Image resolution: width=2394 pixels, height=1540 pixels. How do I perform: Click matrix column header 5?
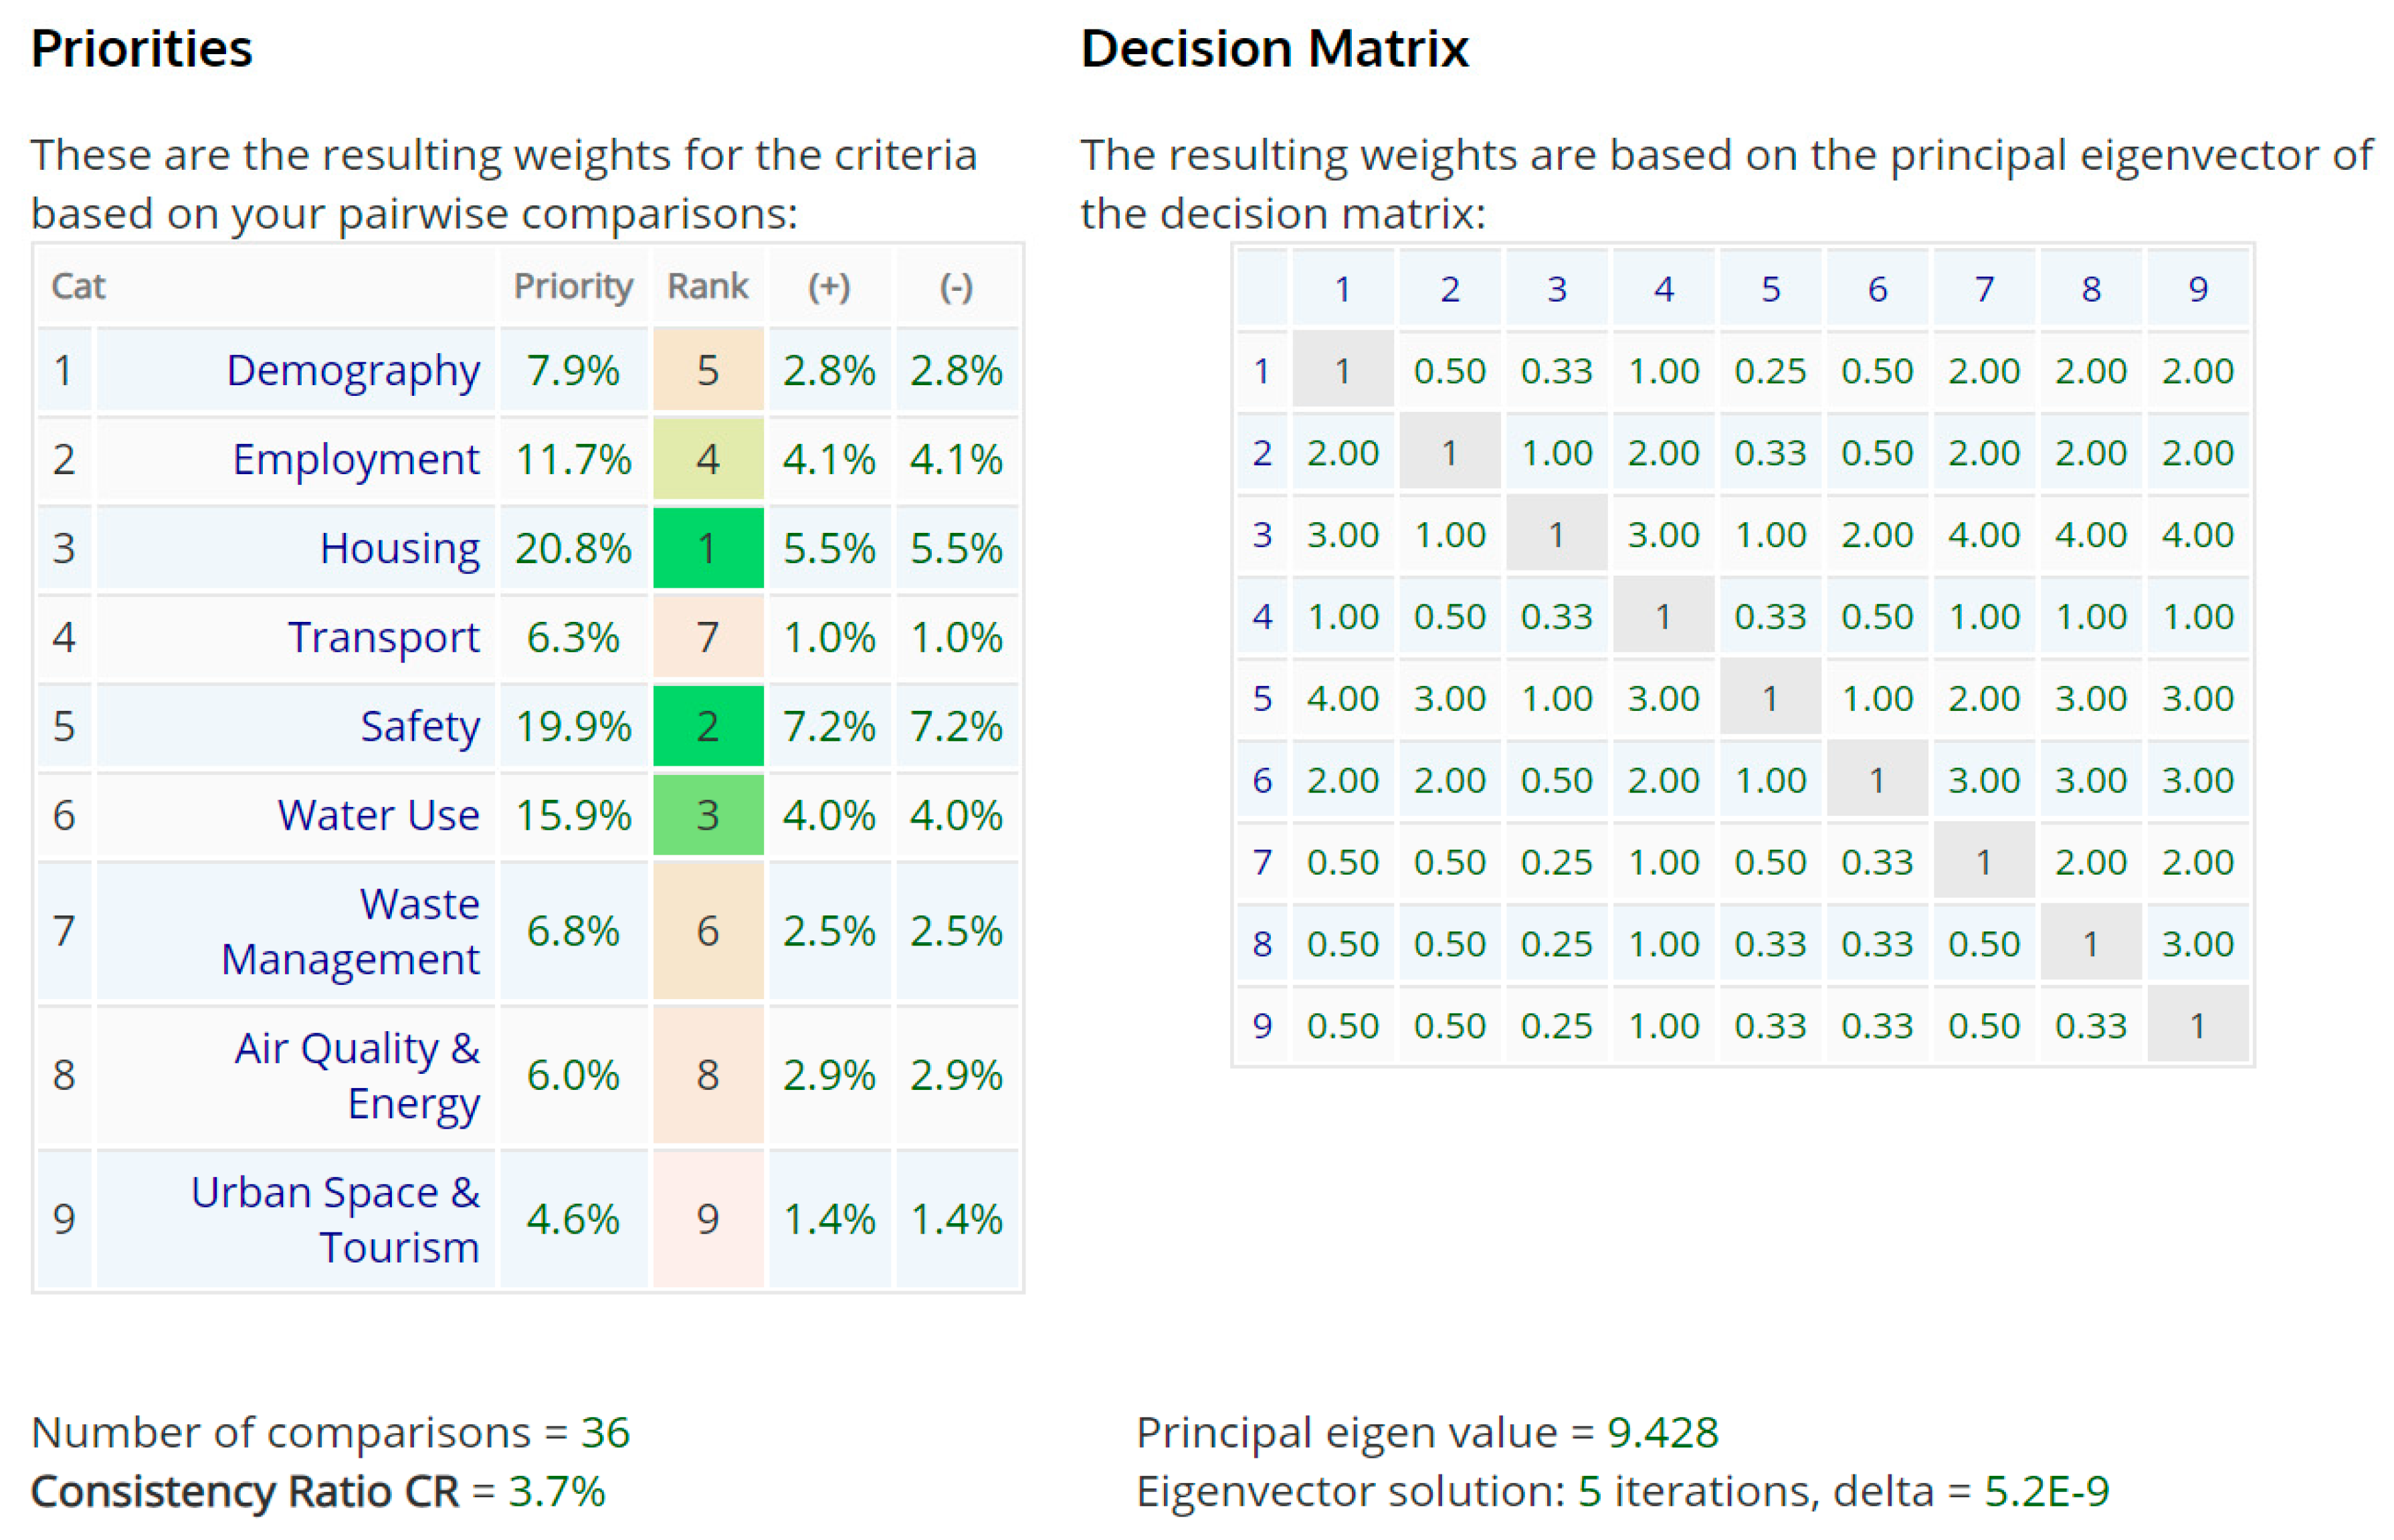tap(1770, 289)
